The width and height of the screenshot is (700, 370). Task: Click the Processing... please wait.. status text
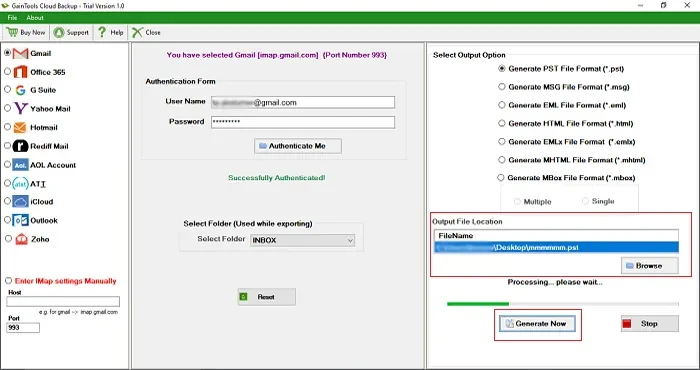[555, 282]
